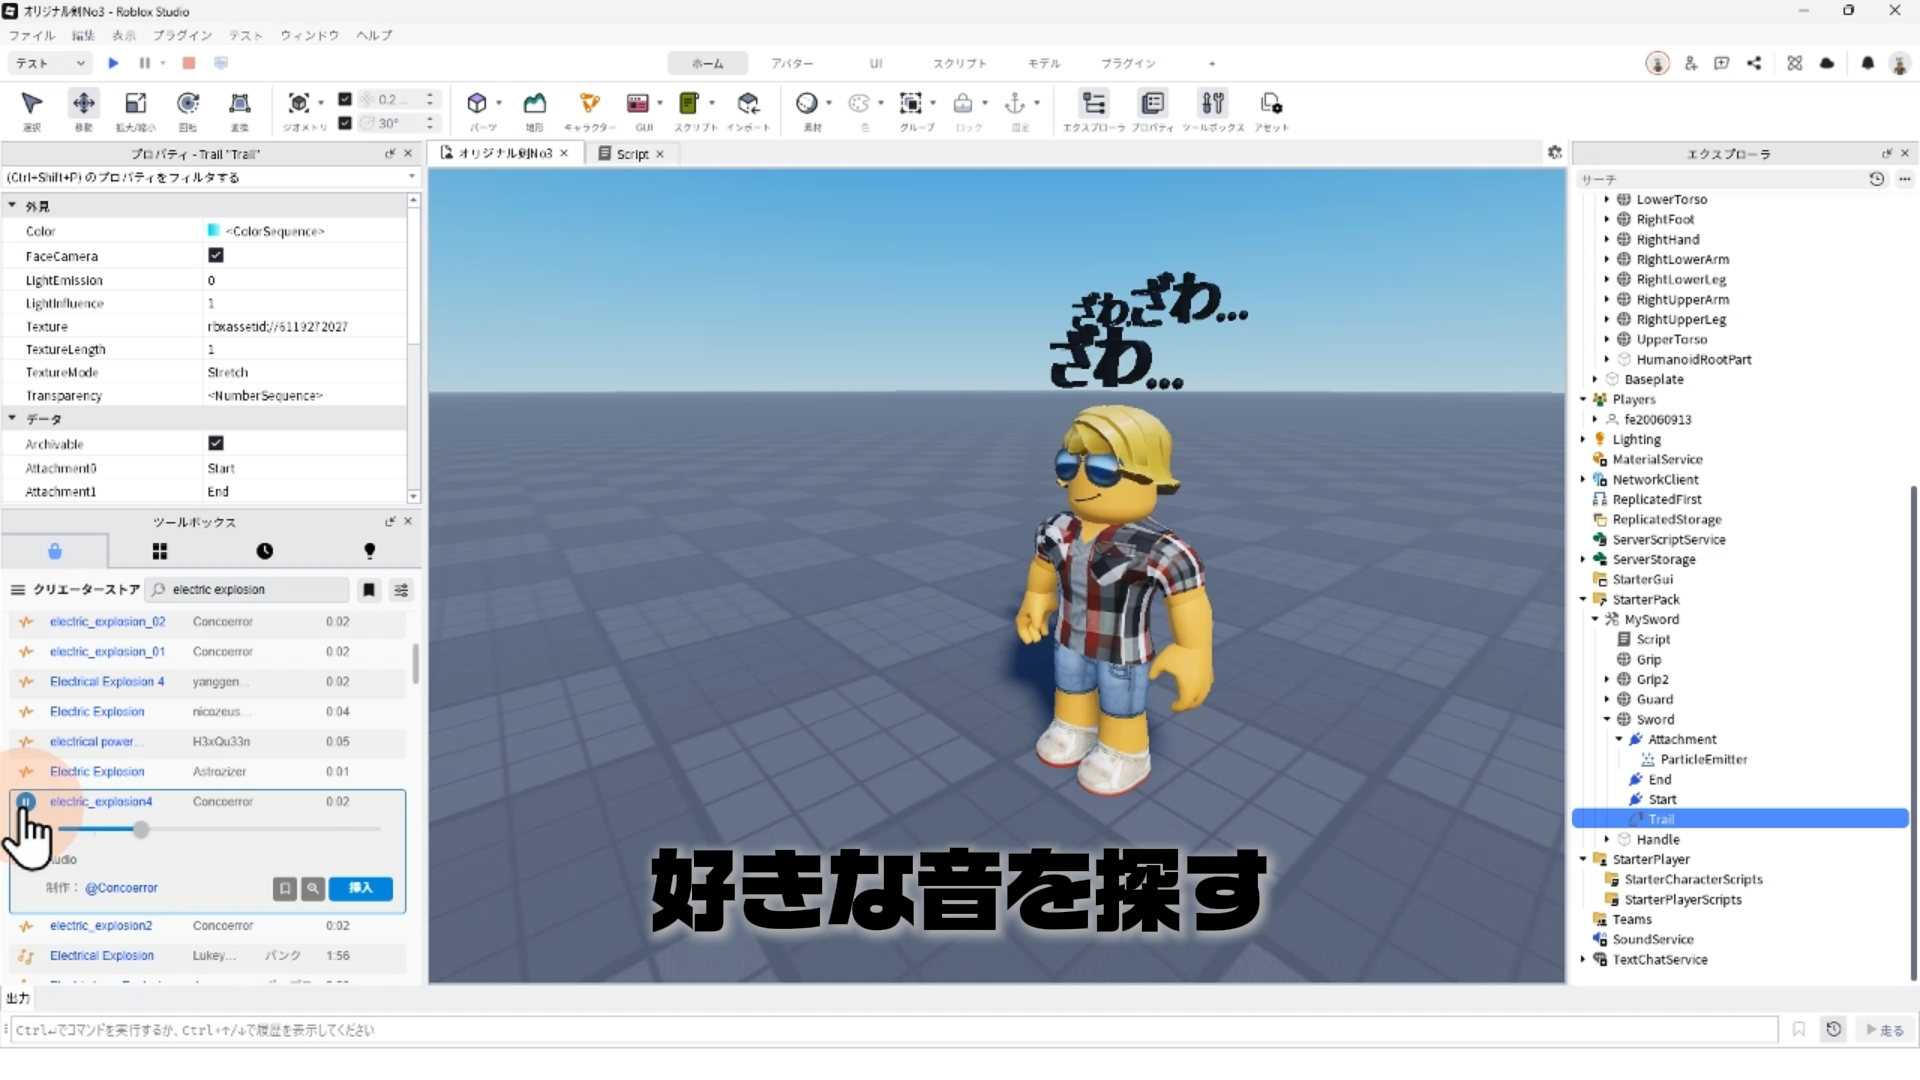Switch to the Model ribbon tab
Viewport: 1920px width, 1080px height.
1043,63
